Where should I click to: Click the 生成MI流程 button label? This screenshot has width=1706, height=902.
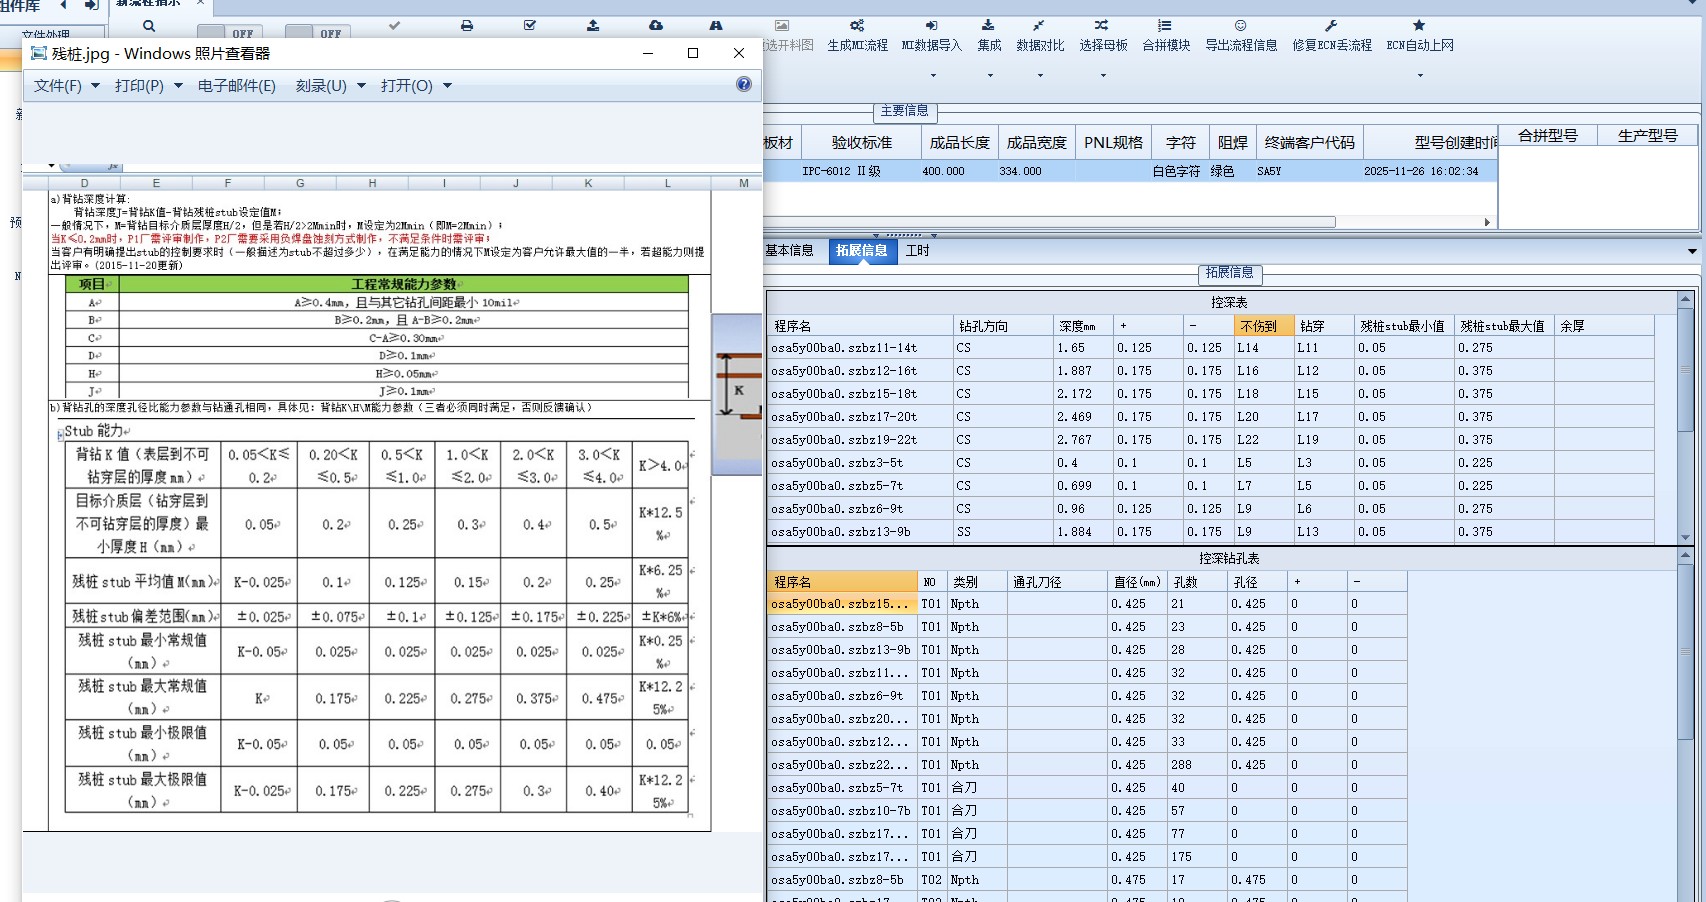(857, 46)
